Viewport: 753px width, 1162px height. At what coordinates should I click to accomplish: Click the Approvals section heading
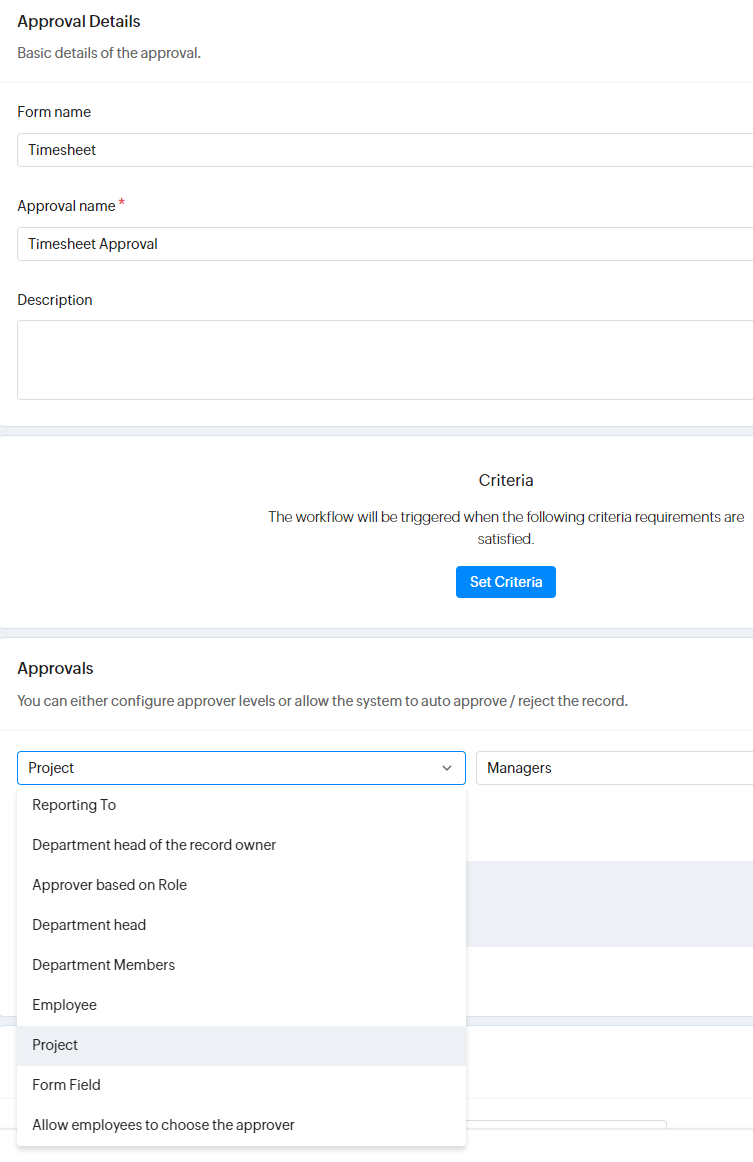coord(55,668)
